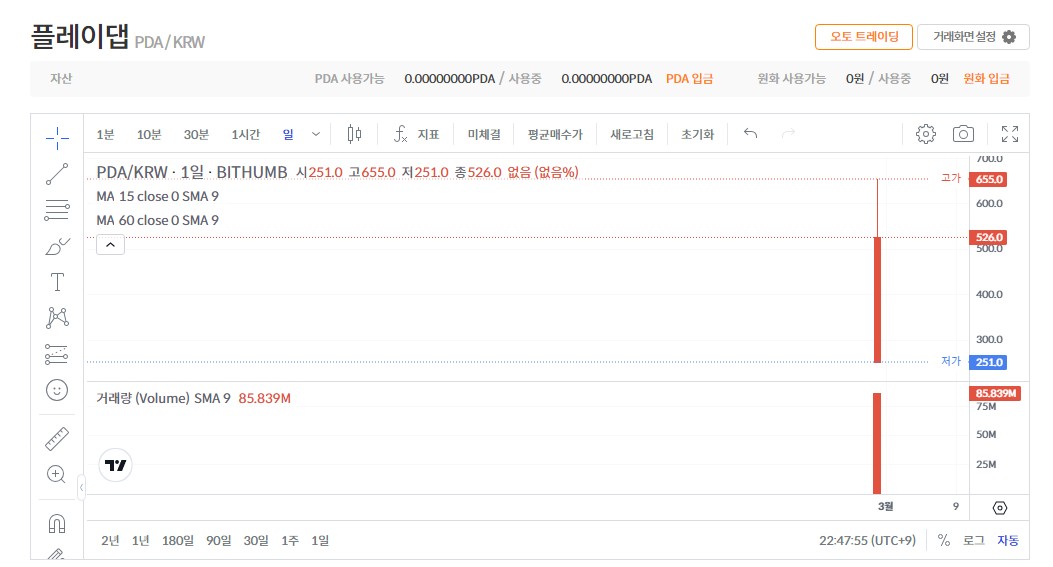The width and height of the screenshot is (1053, 567).
Task: Toggle percent scale mode
Action: [x=944, y=540]
